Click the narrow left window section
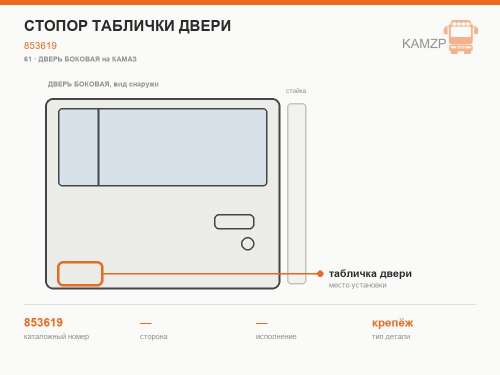Image resolution: width=500 pixels, height=375 pixels. pyautogui.click(x=78, y=147)
